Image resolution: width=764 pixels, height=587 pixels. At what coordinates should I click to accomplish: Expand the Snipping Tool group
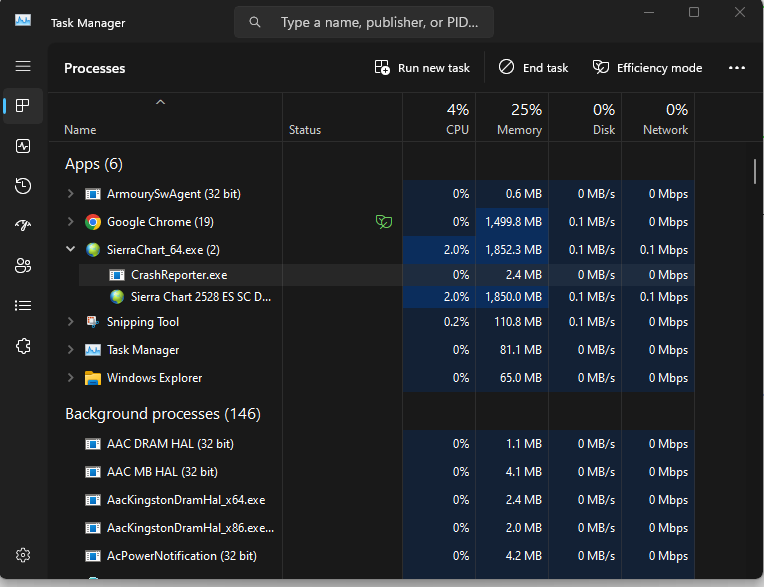[x=71, y=322]
